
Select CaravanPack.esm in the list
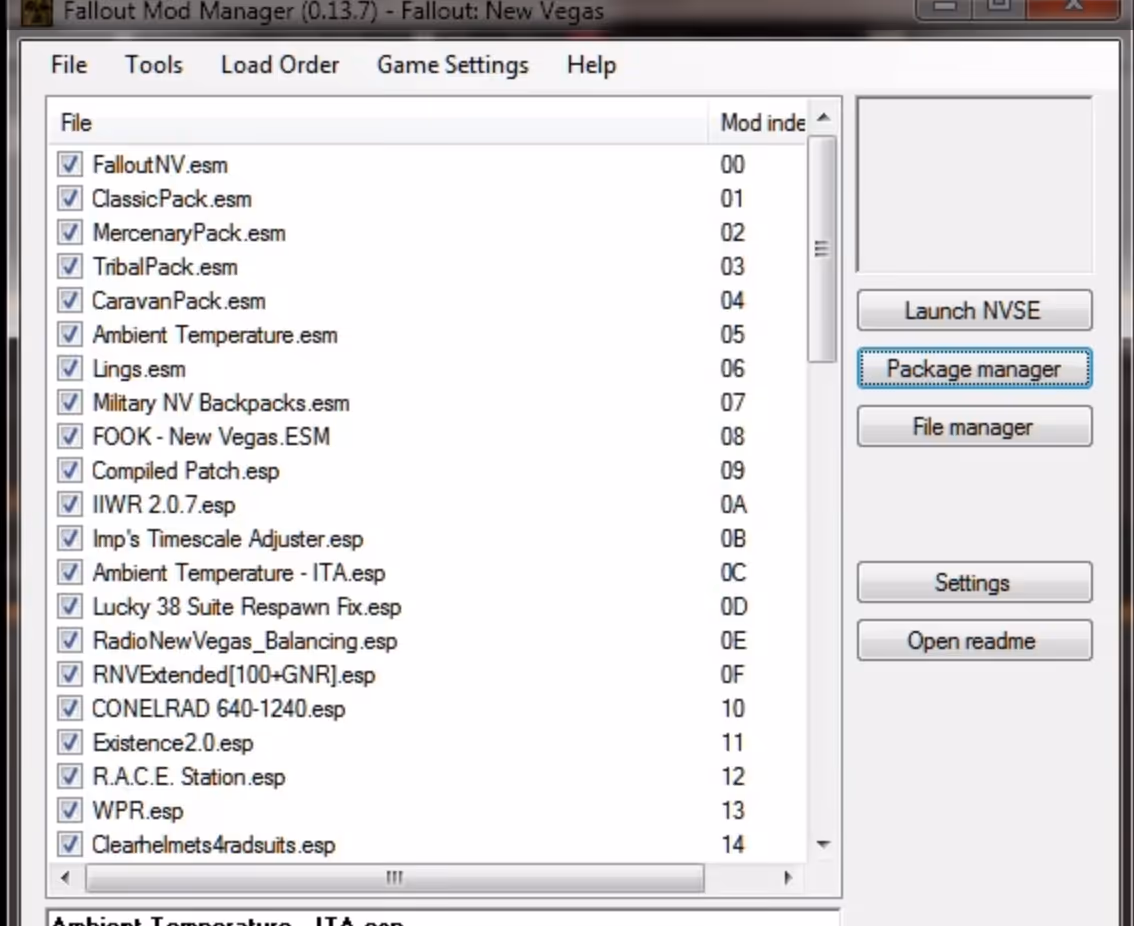pos(179,301)
